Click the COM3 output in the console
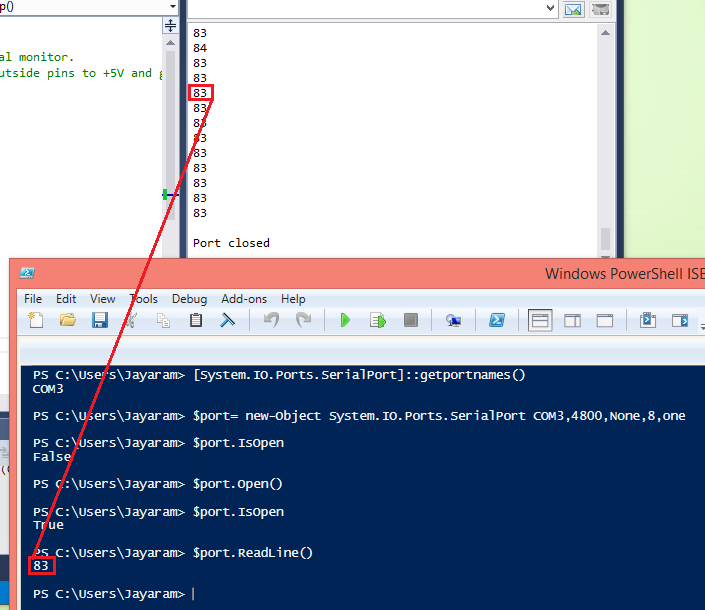Screen dimensions: 705x610 pyautogui.click(x=48, y=389)
